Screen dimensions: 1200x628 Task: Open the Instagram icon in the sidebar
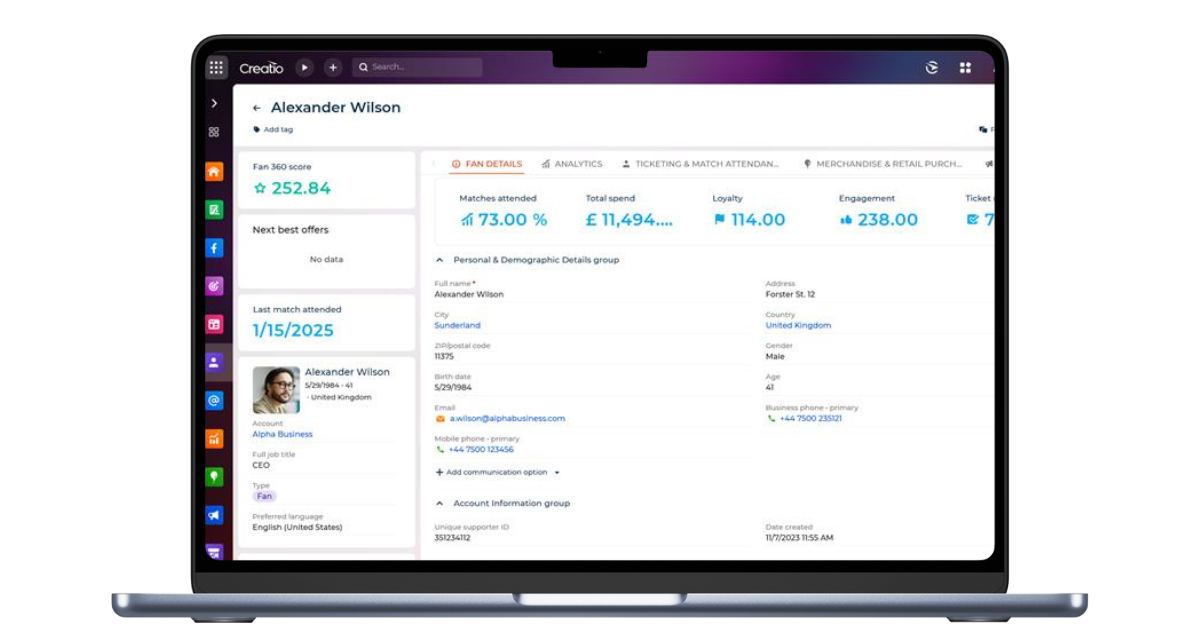coord(214,286)
